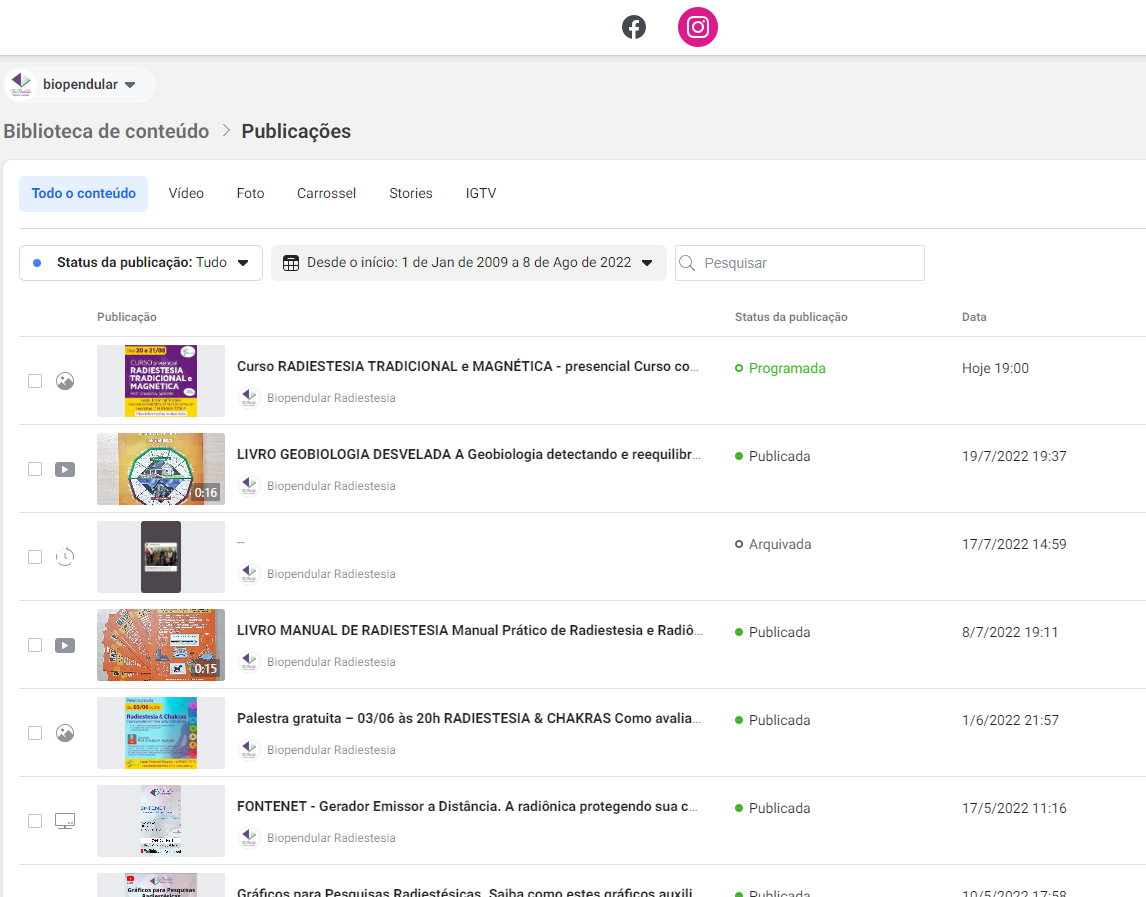Click video type icon for LIVRO GEOBIOLOGIA row

coord(65,469)
